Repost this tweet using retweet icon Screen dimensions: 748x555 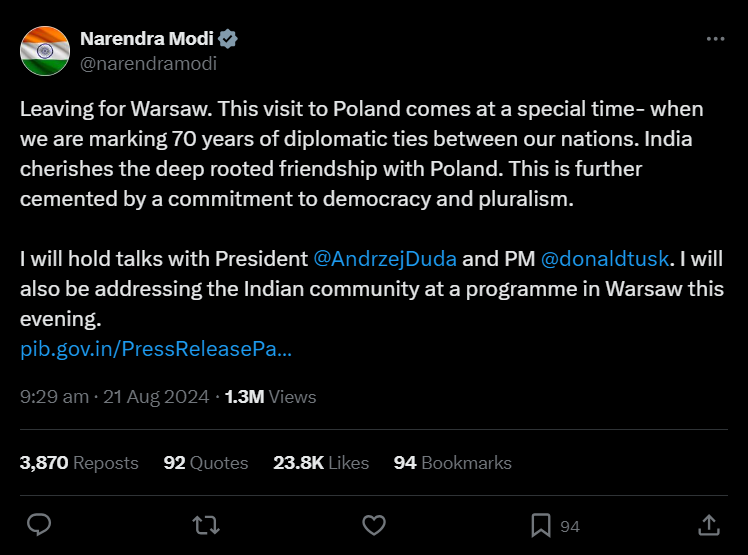[205, 524]
